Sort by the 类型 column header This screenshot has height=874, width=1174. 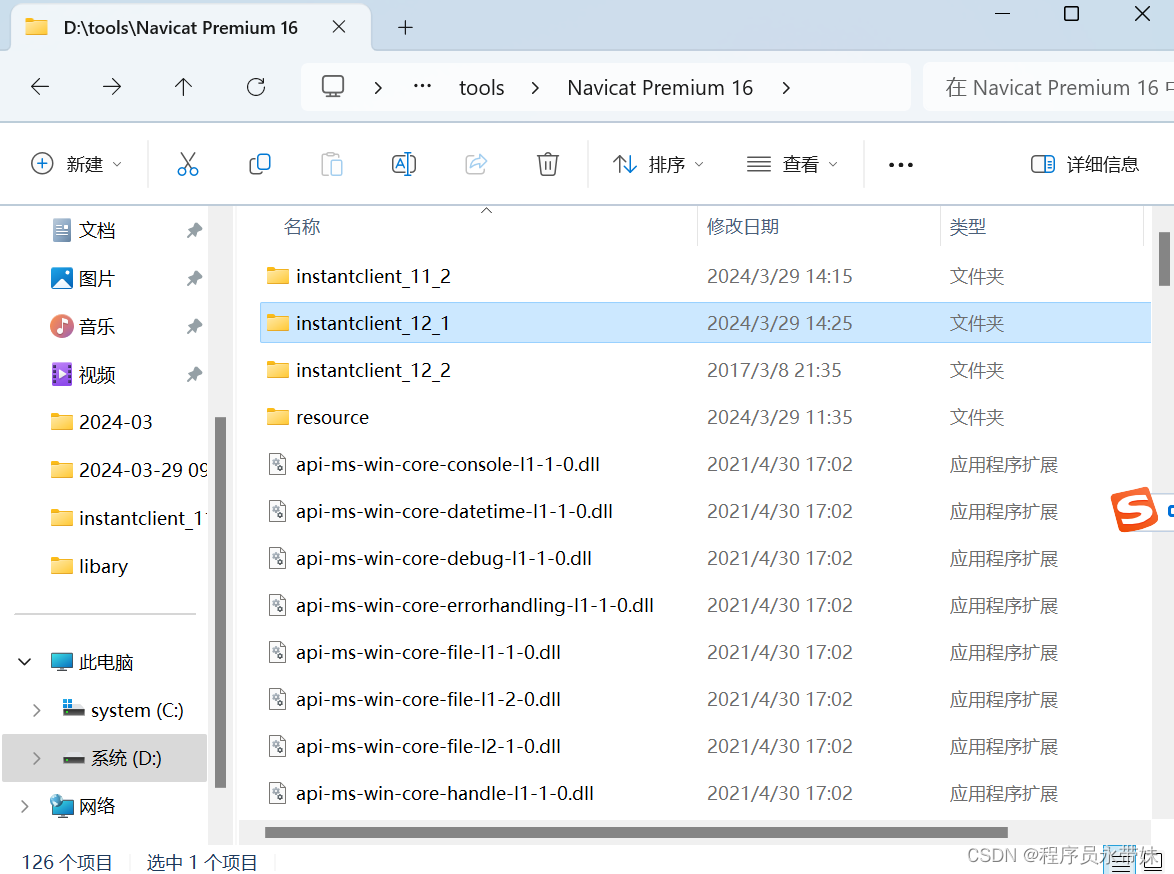coord(967,226)
